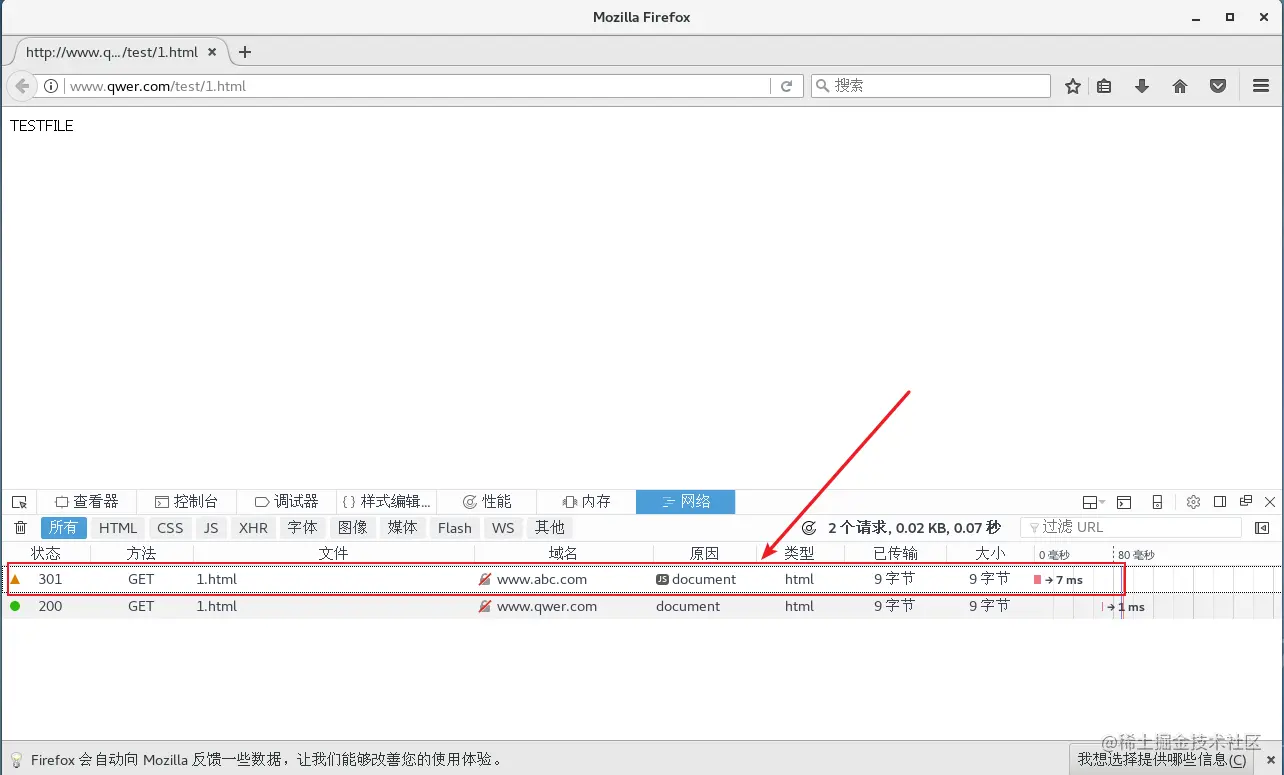Screen dimensions: 1284x775
Task: Filter requests by JS
Action: pos(211,528)
